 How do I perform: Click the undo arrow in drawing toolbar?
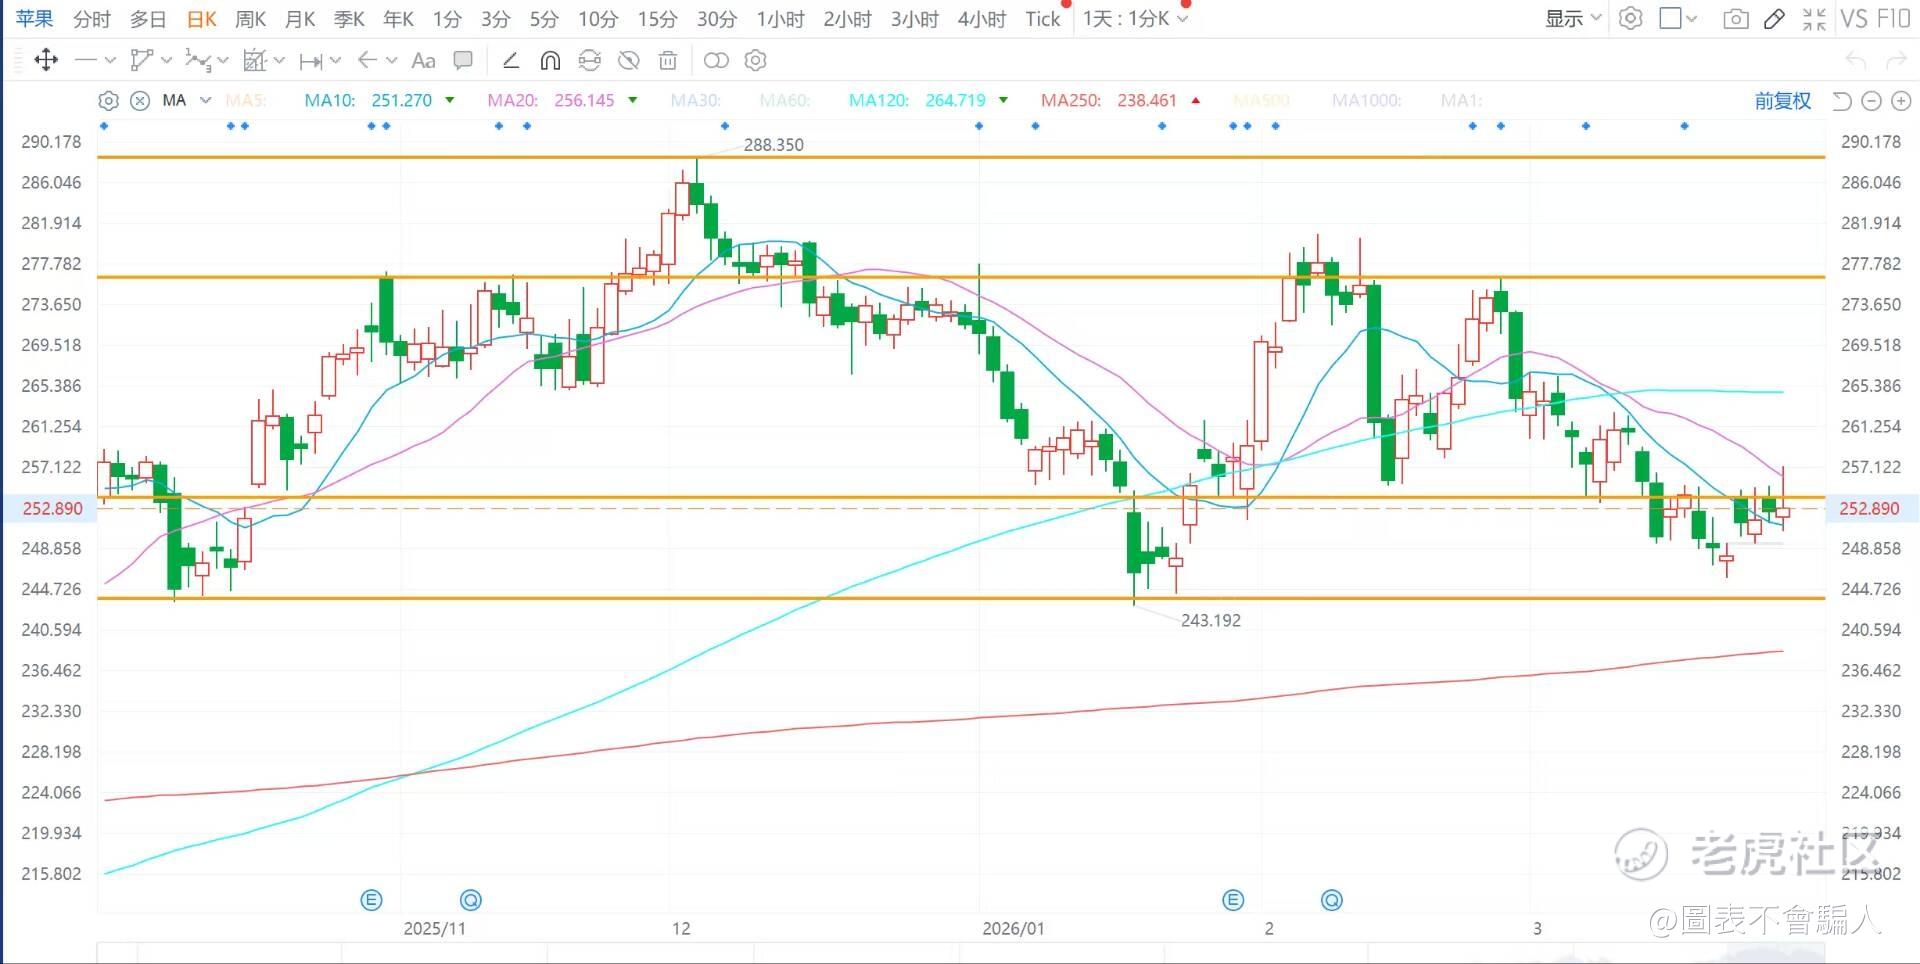pyautogui.click(x=1856, y=60)
